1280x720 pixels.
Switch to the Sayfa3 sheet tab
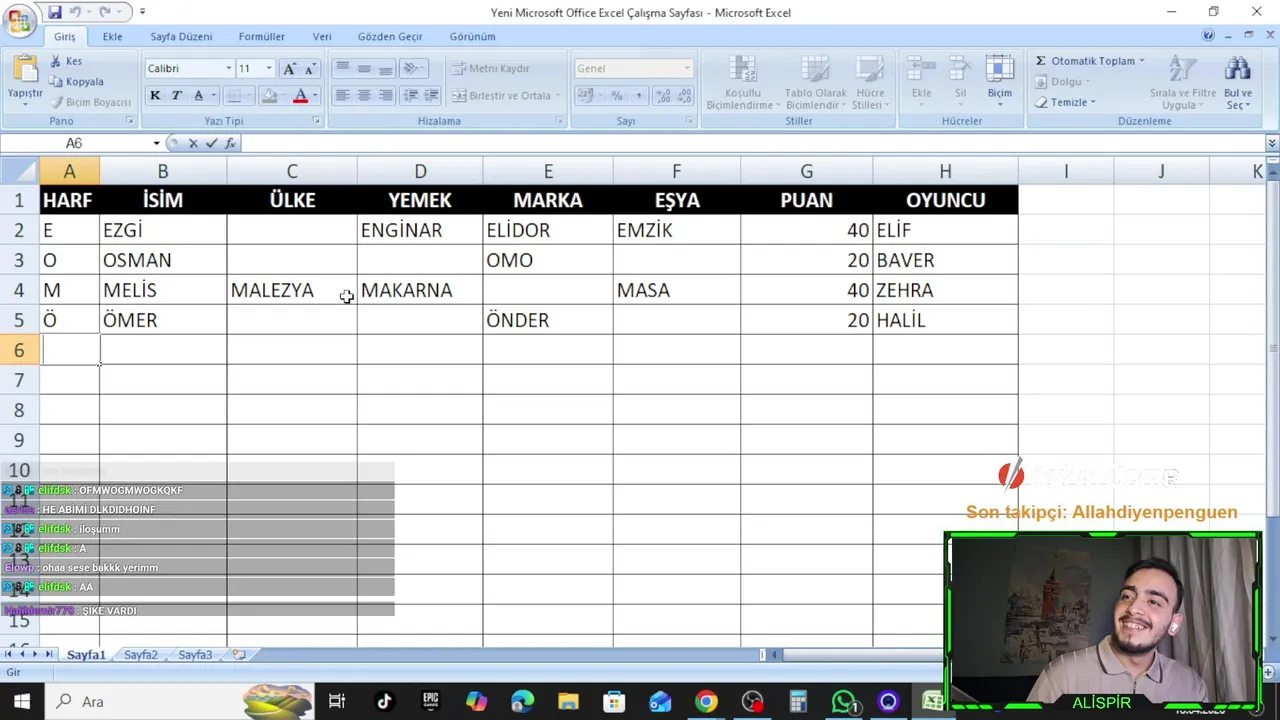[195, 655]
